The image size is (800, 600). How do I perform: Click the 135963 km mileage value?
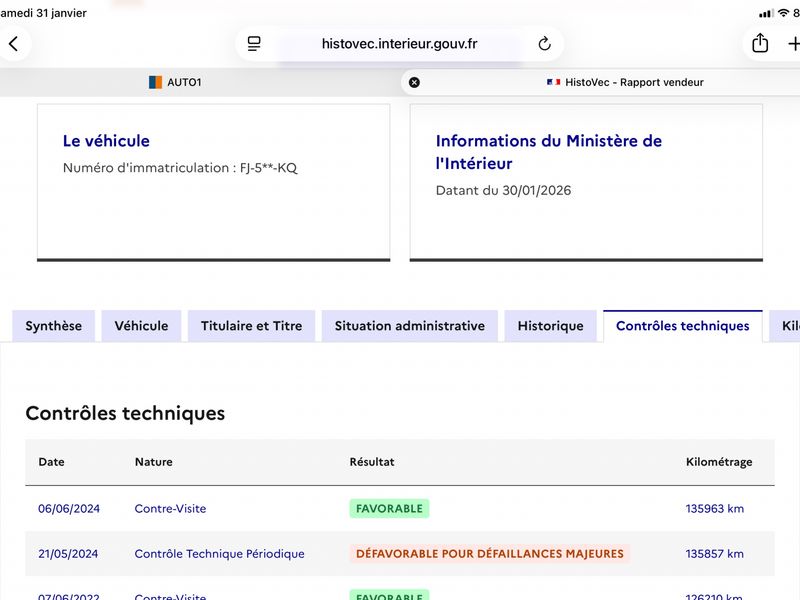click(714, 509)
